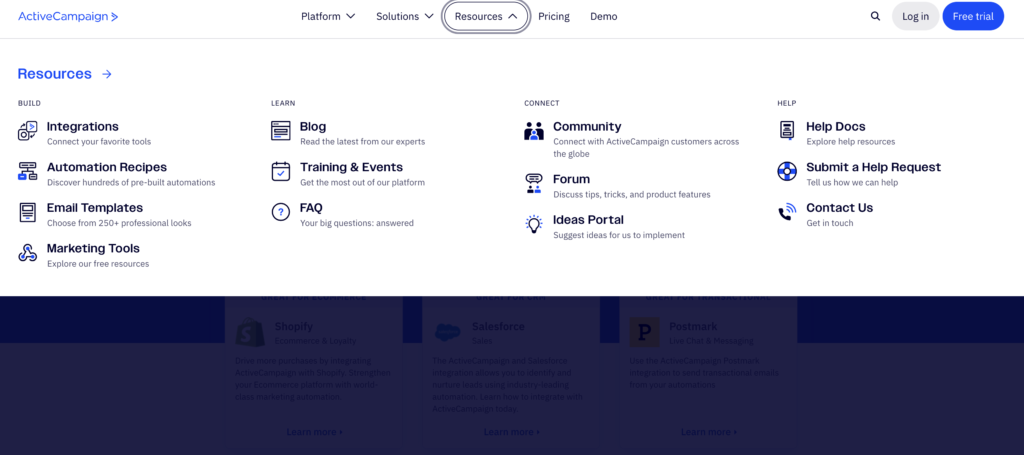Click the Postmark logo icon

[x=645, y=332]
